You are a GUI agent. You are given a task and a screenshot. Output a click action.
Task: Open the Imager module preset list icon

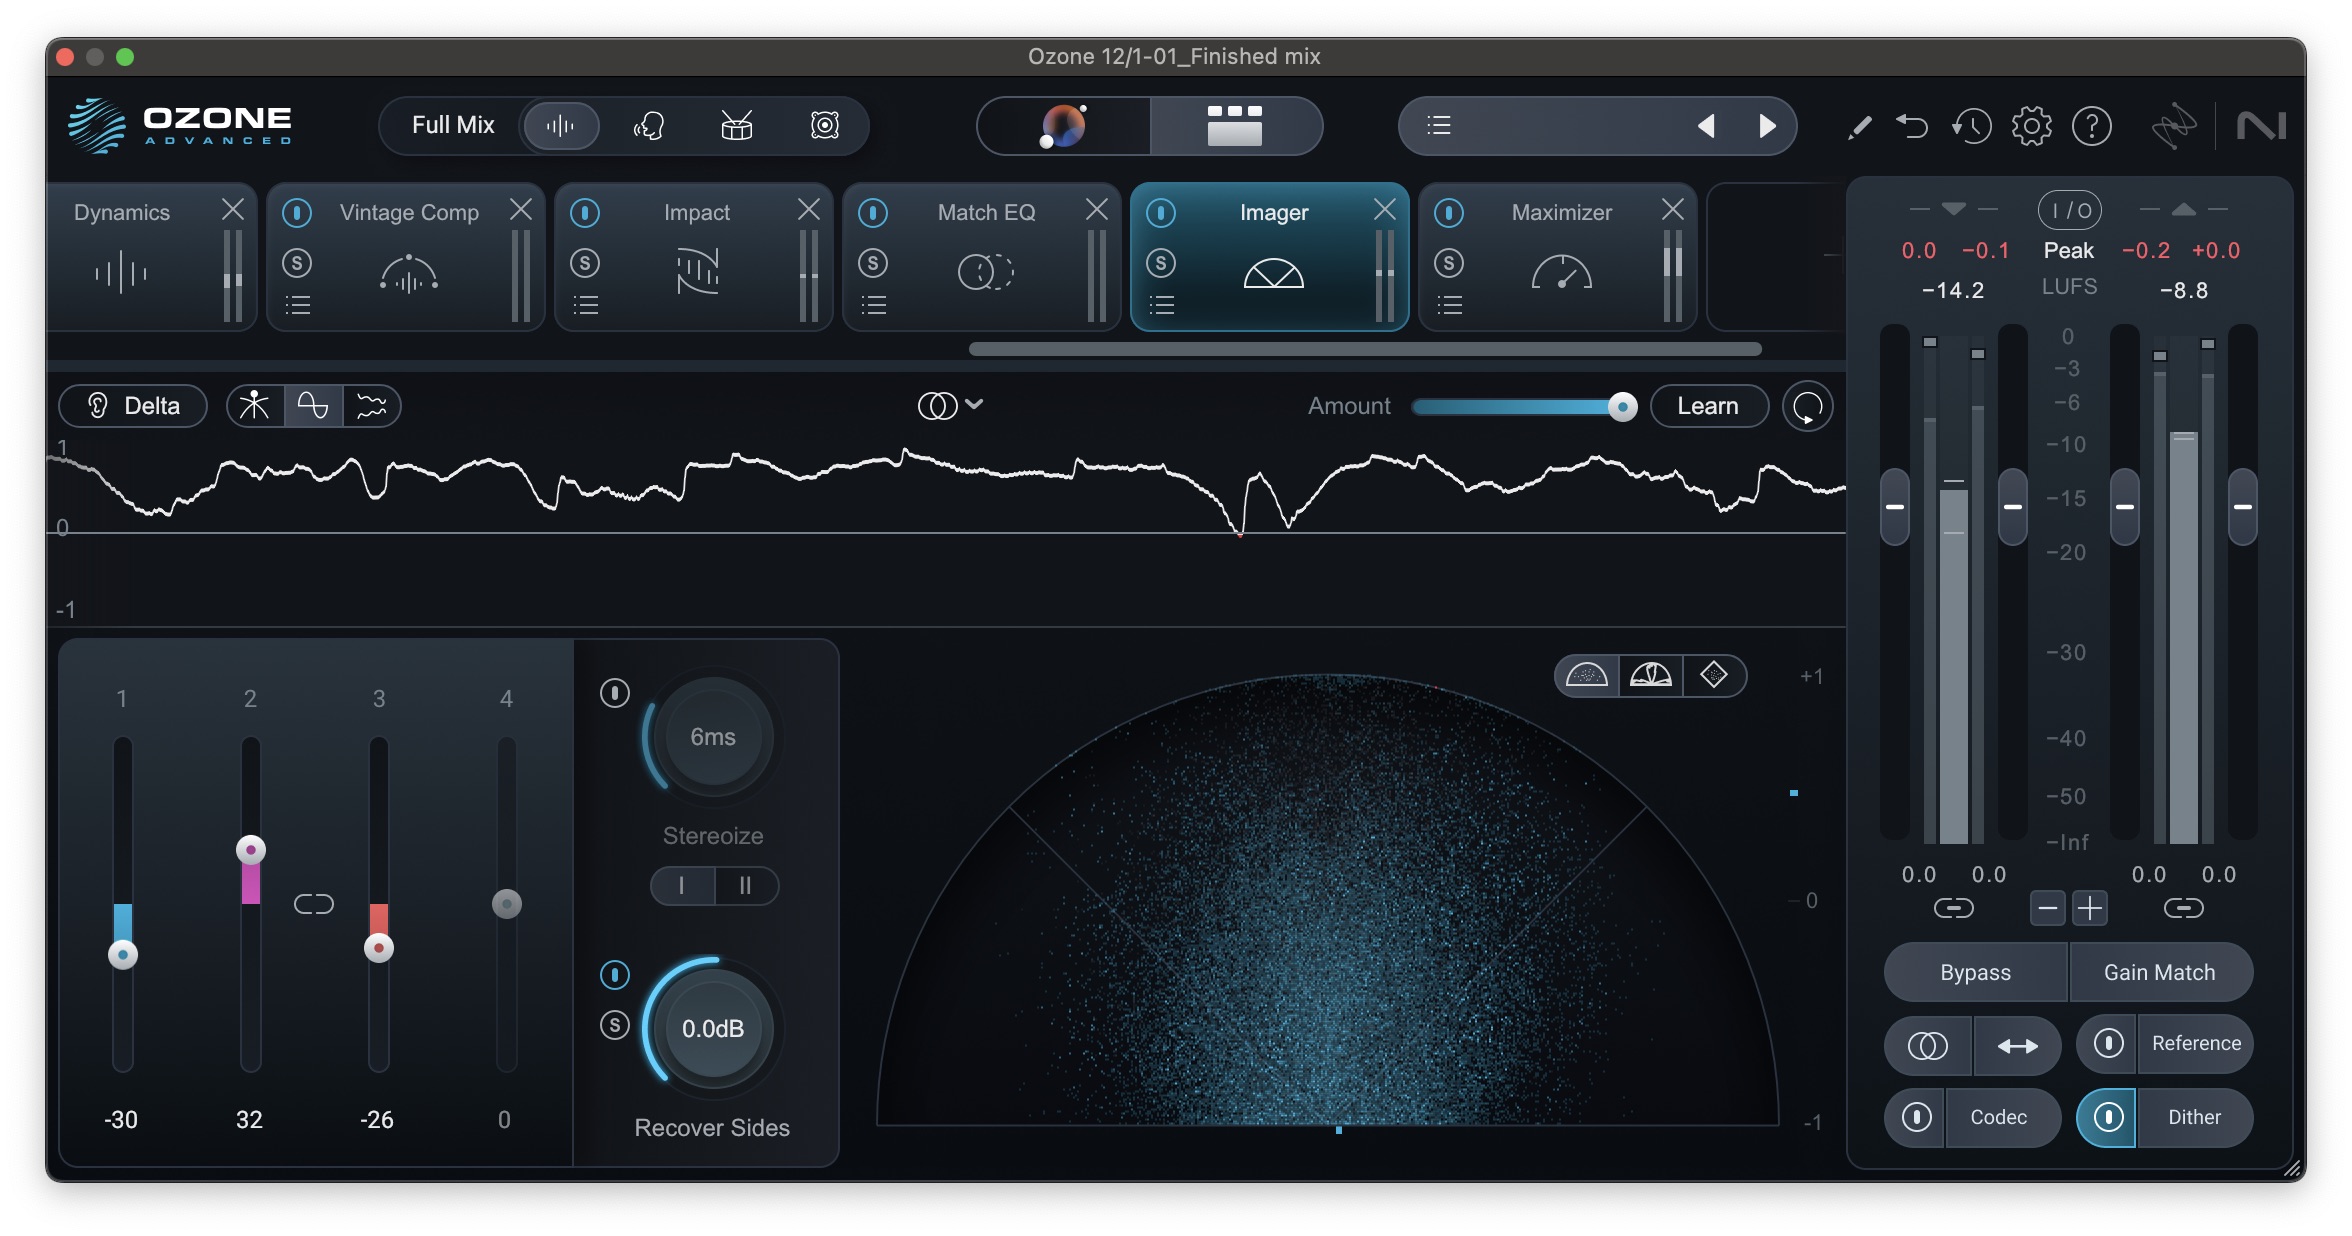pos(1162,305)
